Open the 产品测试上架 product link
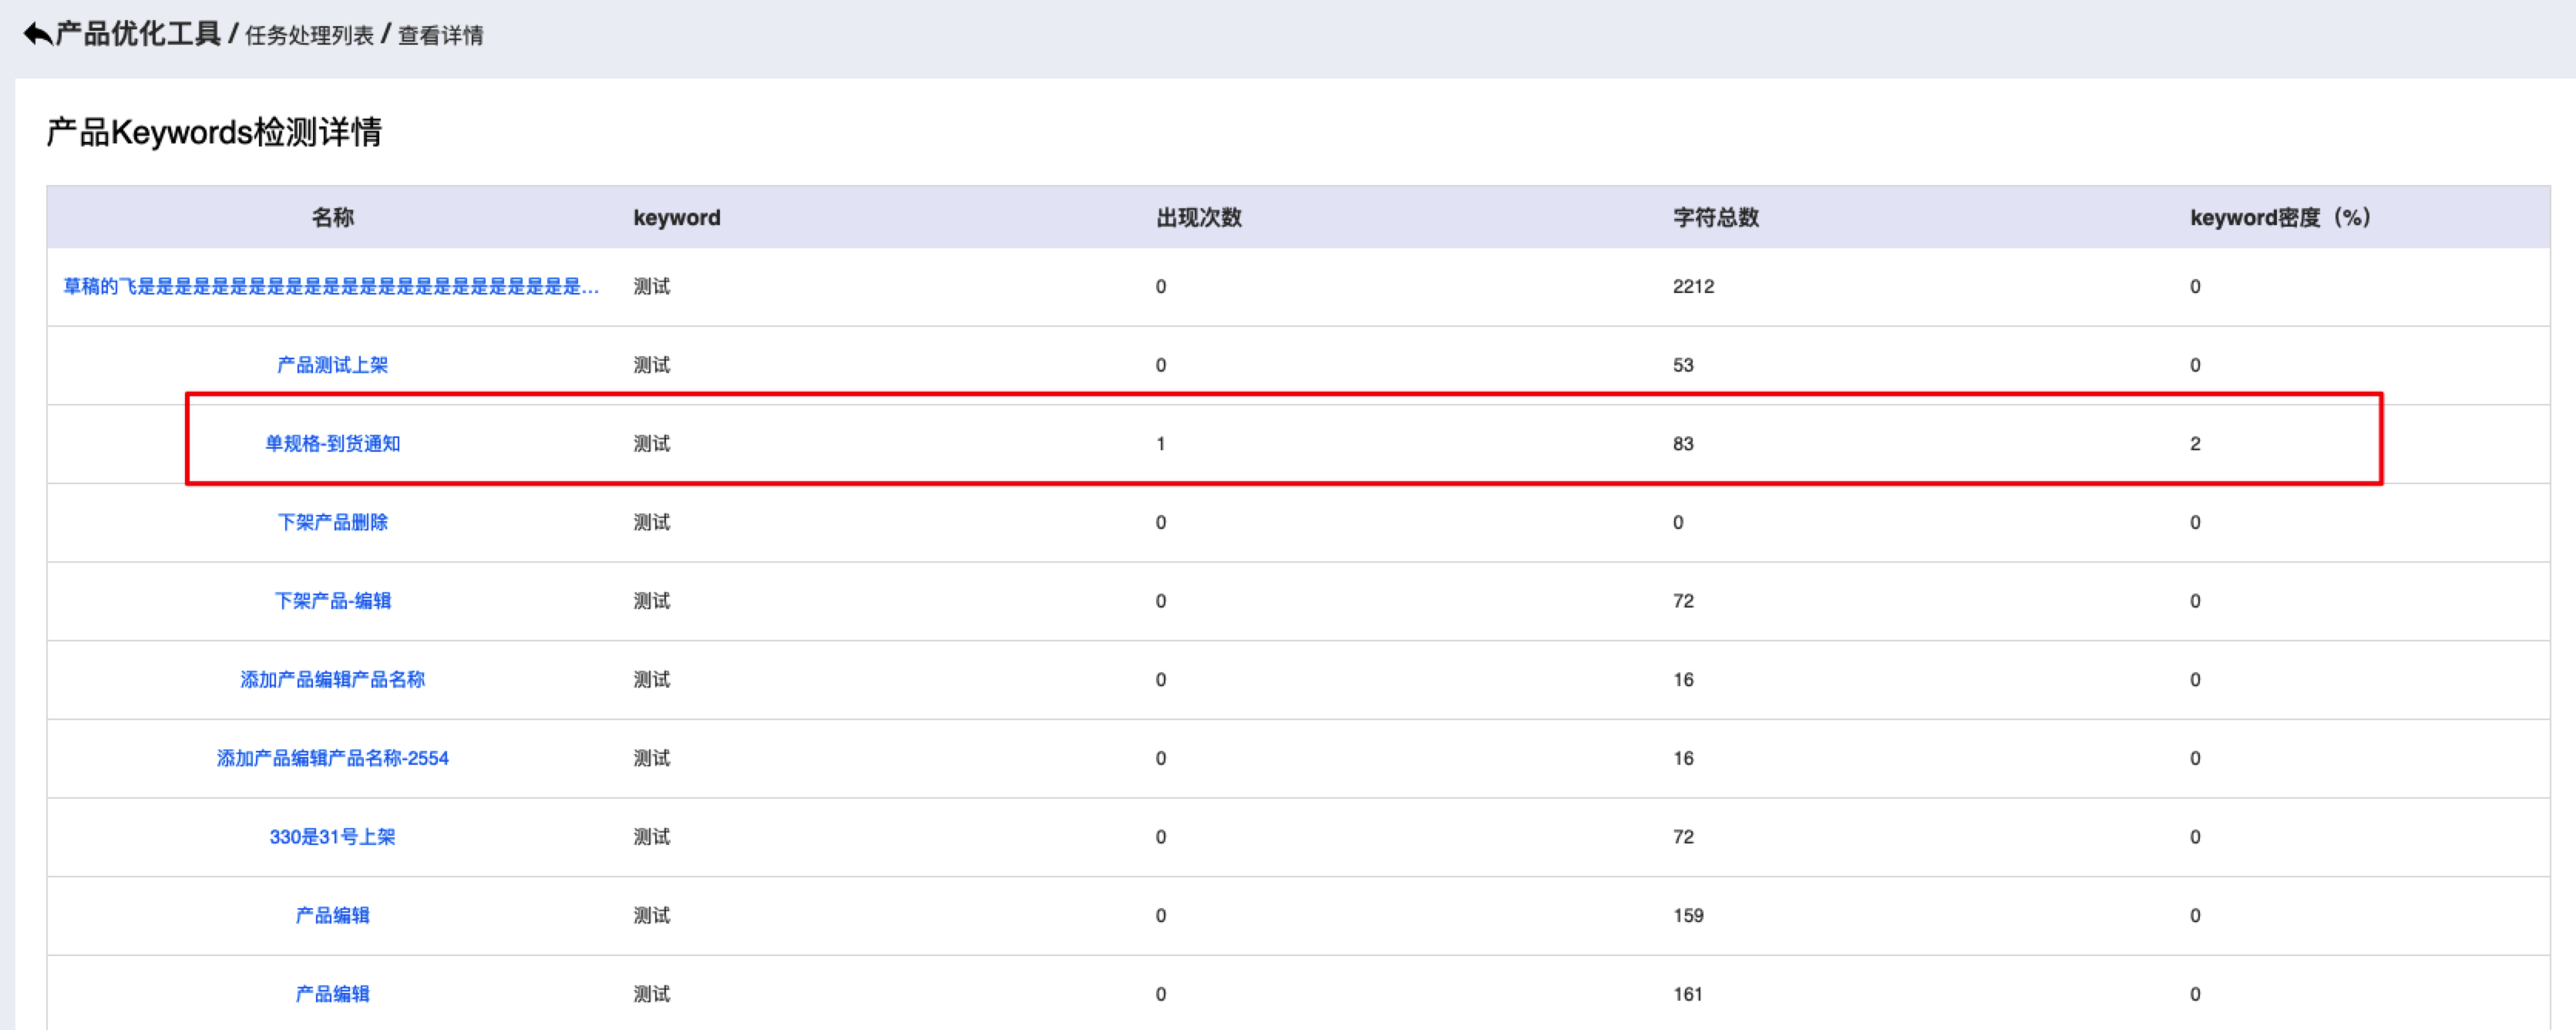 point(333,365)
